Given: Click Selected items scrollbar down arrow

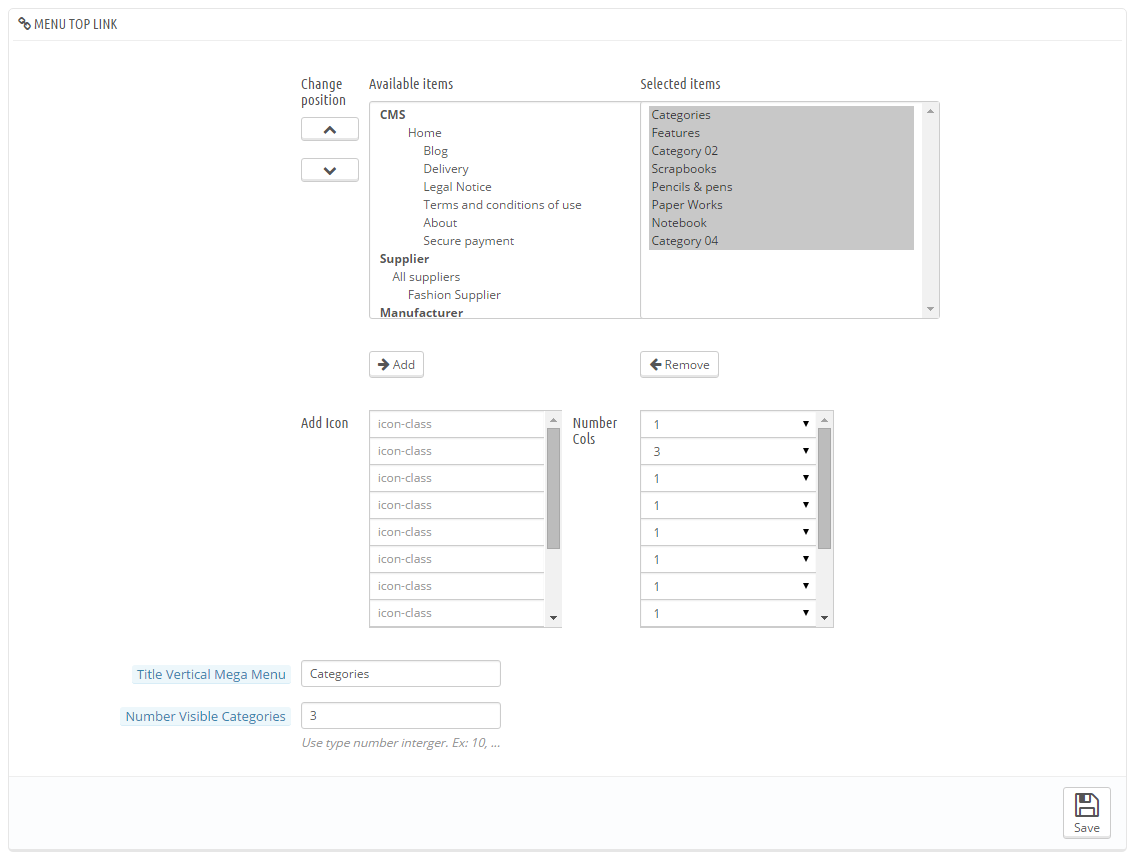Looking at the screenshot, I should pos(931,309).
